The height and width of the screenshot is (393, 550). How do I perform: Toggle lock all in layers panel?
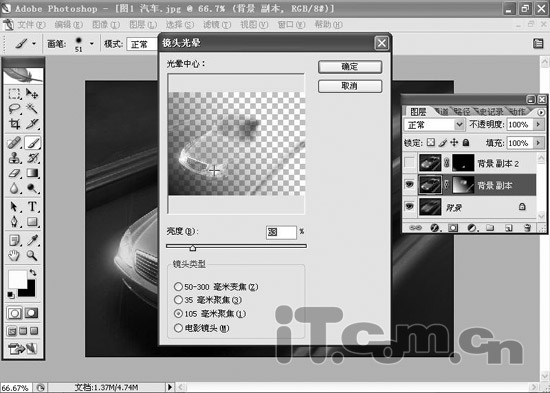[466, 142]
